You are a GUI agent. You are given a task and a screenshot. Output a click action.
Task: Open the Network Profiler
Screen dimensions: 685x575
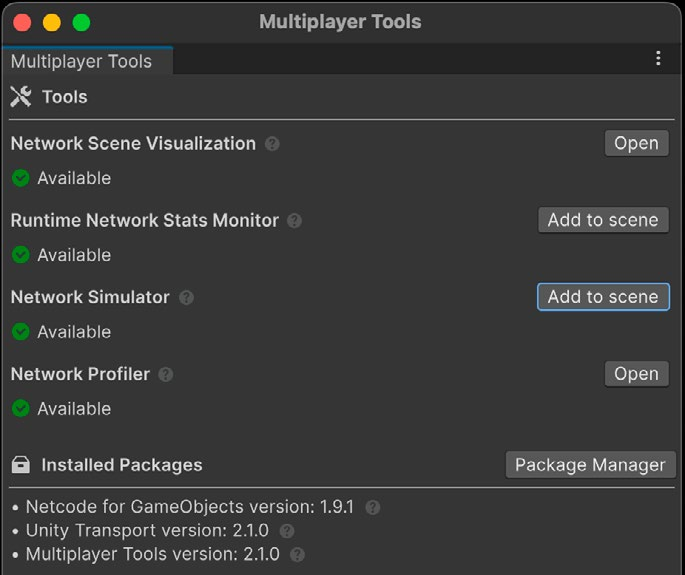[x=637, y=374]
